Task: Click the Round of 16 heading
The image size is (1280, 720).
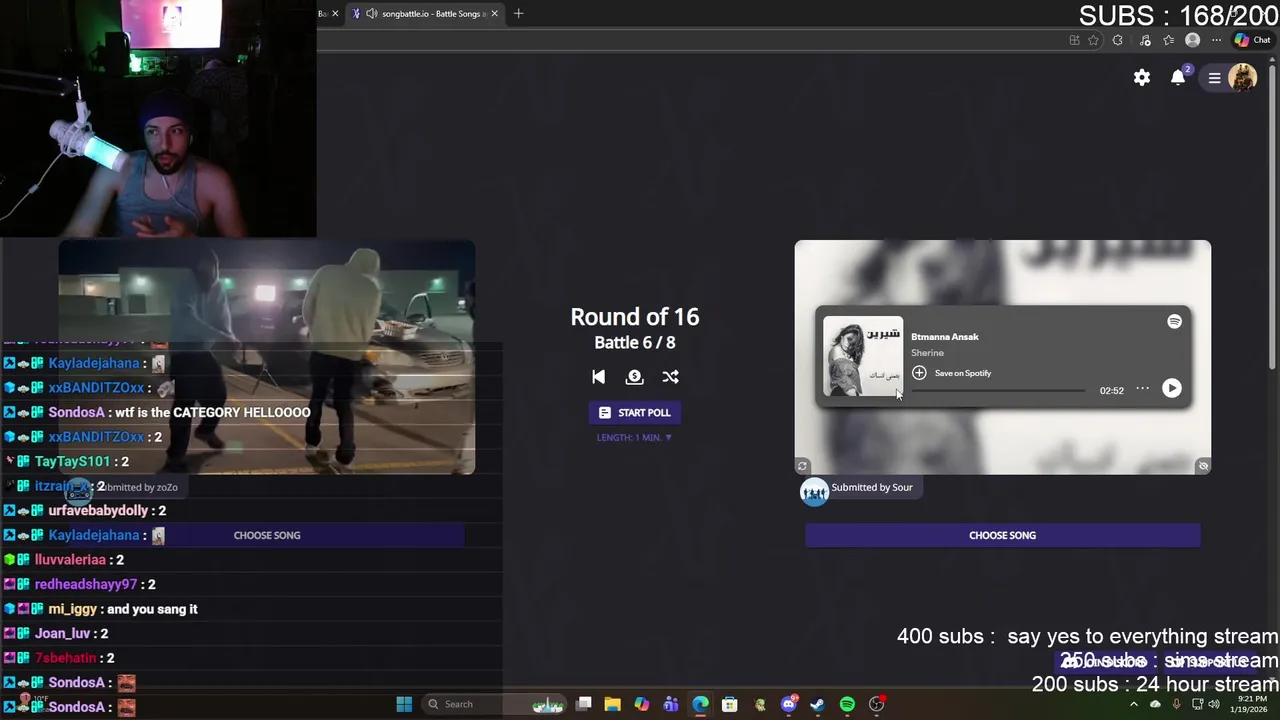Action: click(x=634, y=317)
